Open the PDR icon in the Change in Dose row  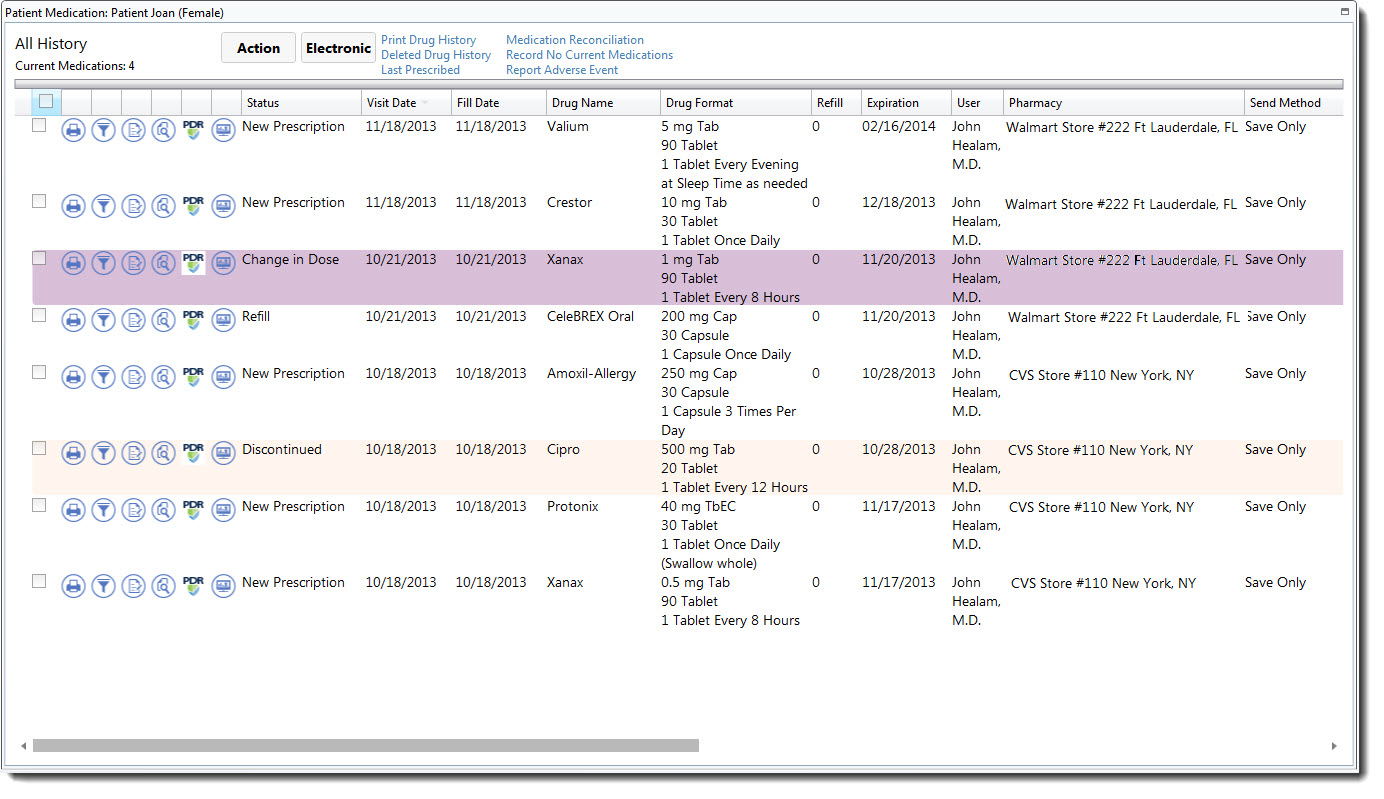[193, 263]
